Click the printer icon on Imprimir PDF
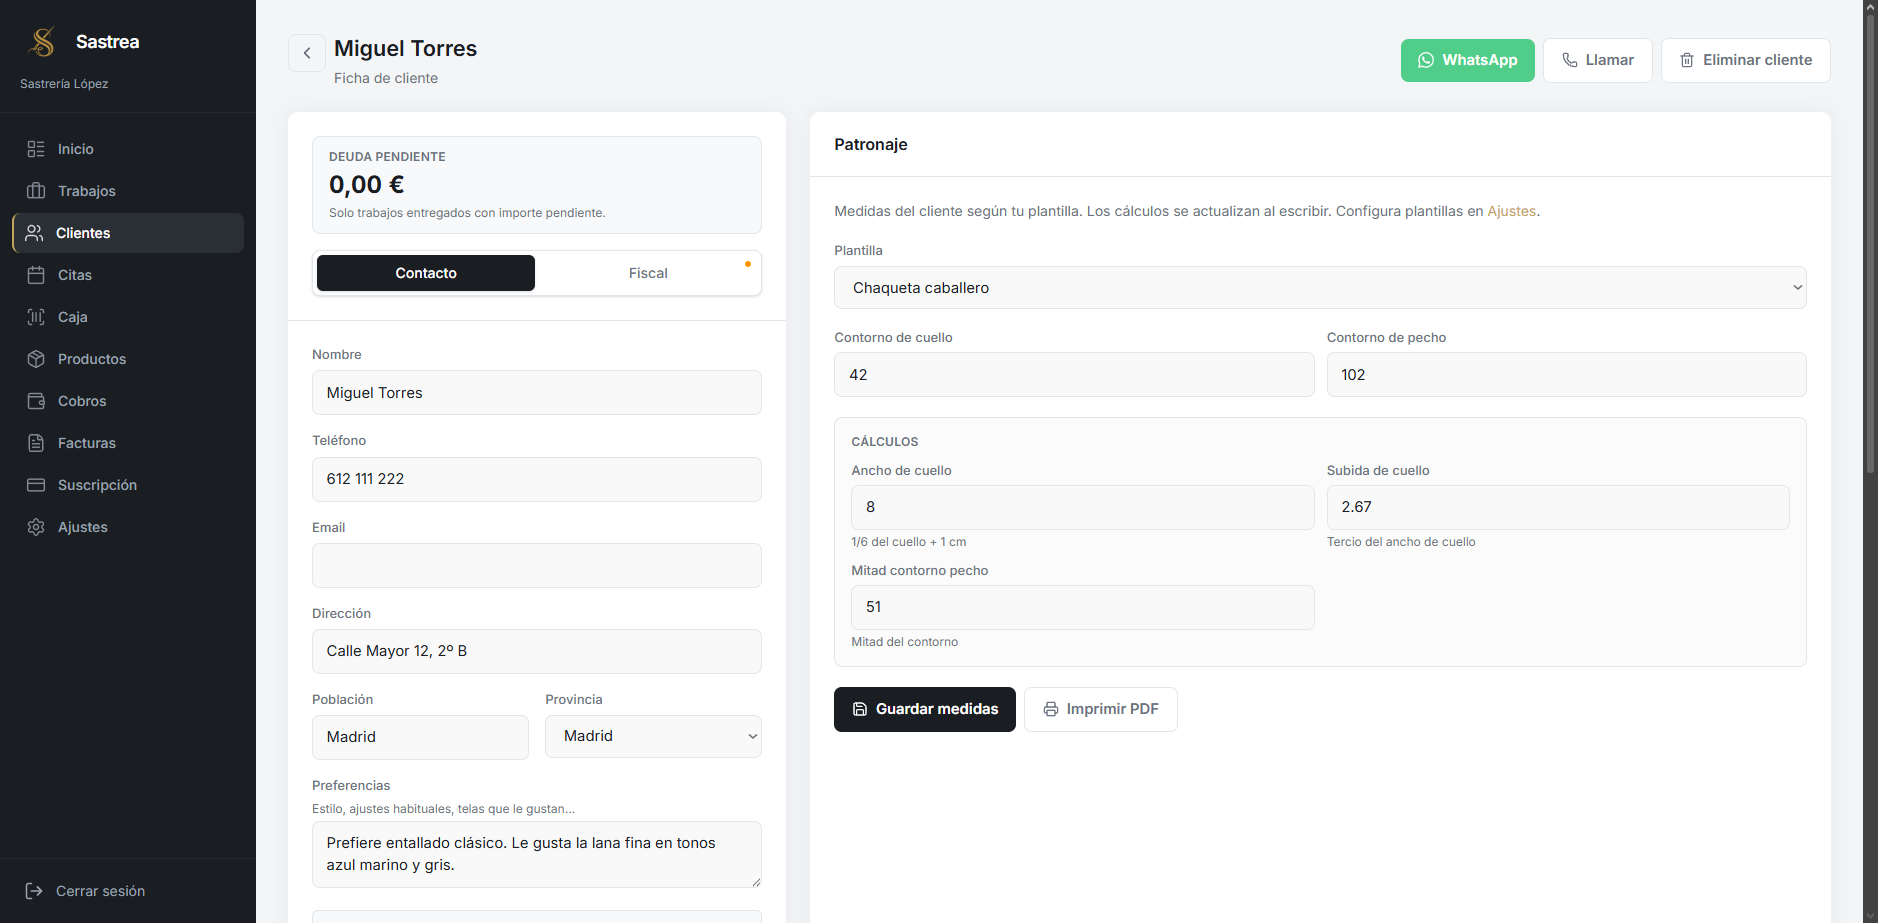 [x=1051, y=709]
